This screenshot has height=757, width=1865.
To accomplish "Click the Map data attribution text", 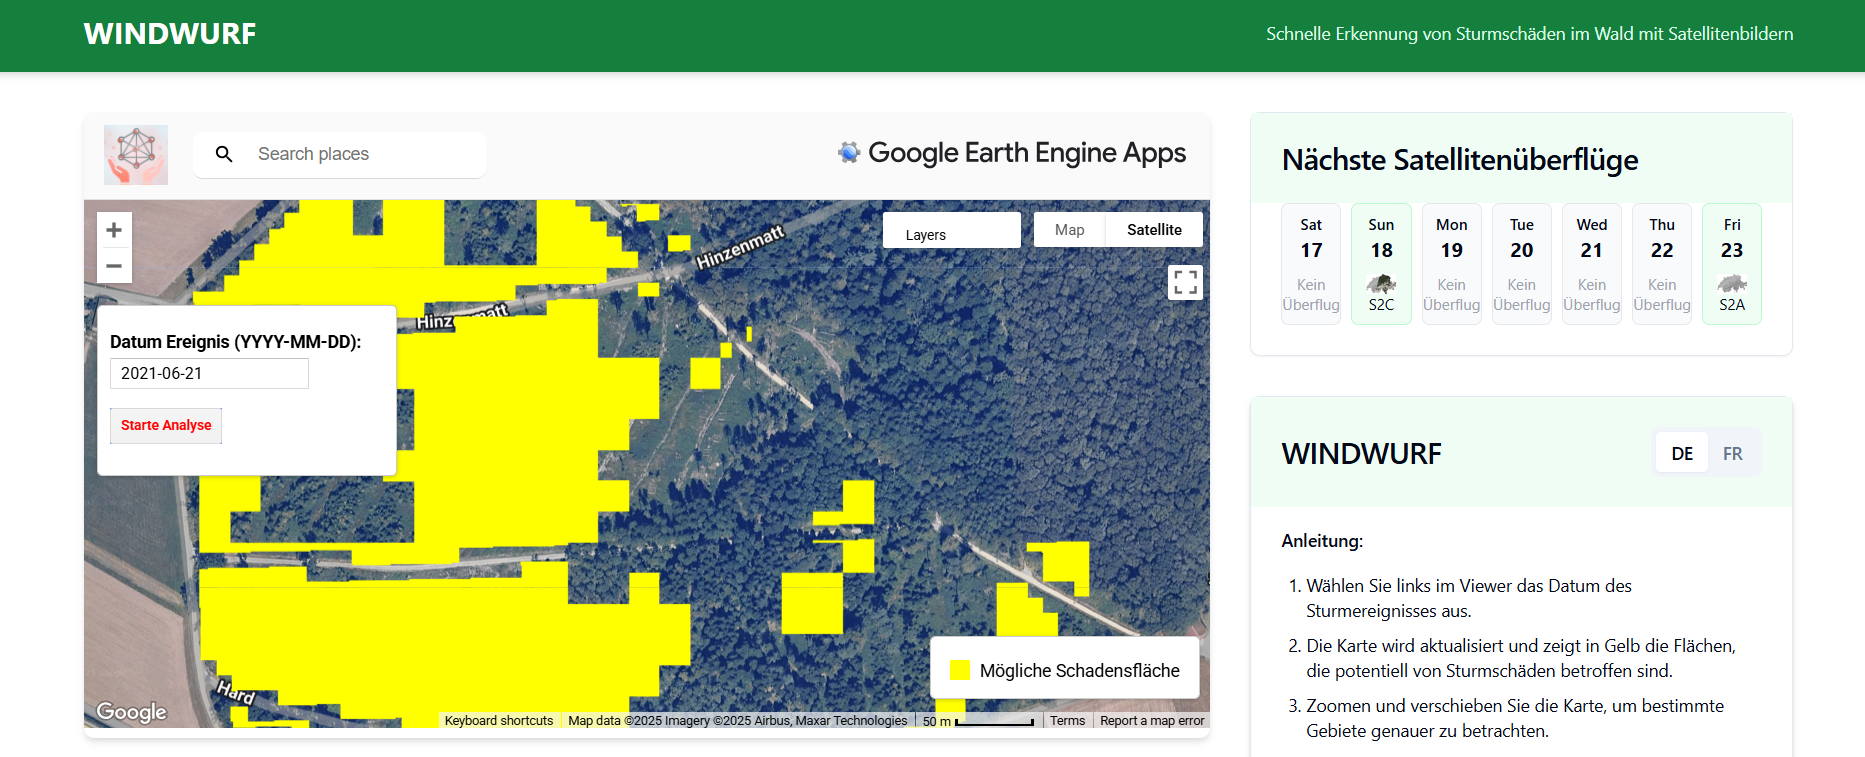I will 738,721.
